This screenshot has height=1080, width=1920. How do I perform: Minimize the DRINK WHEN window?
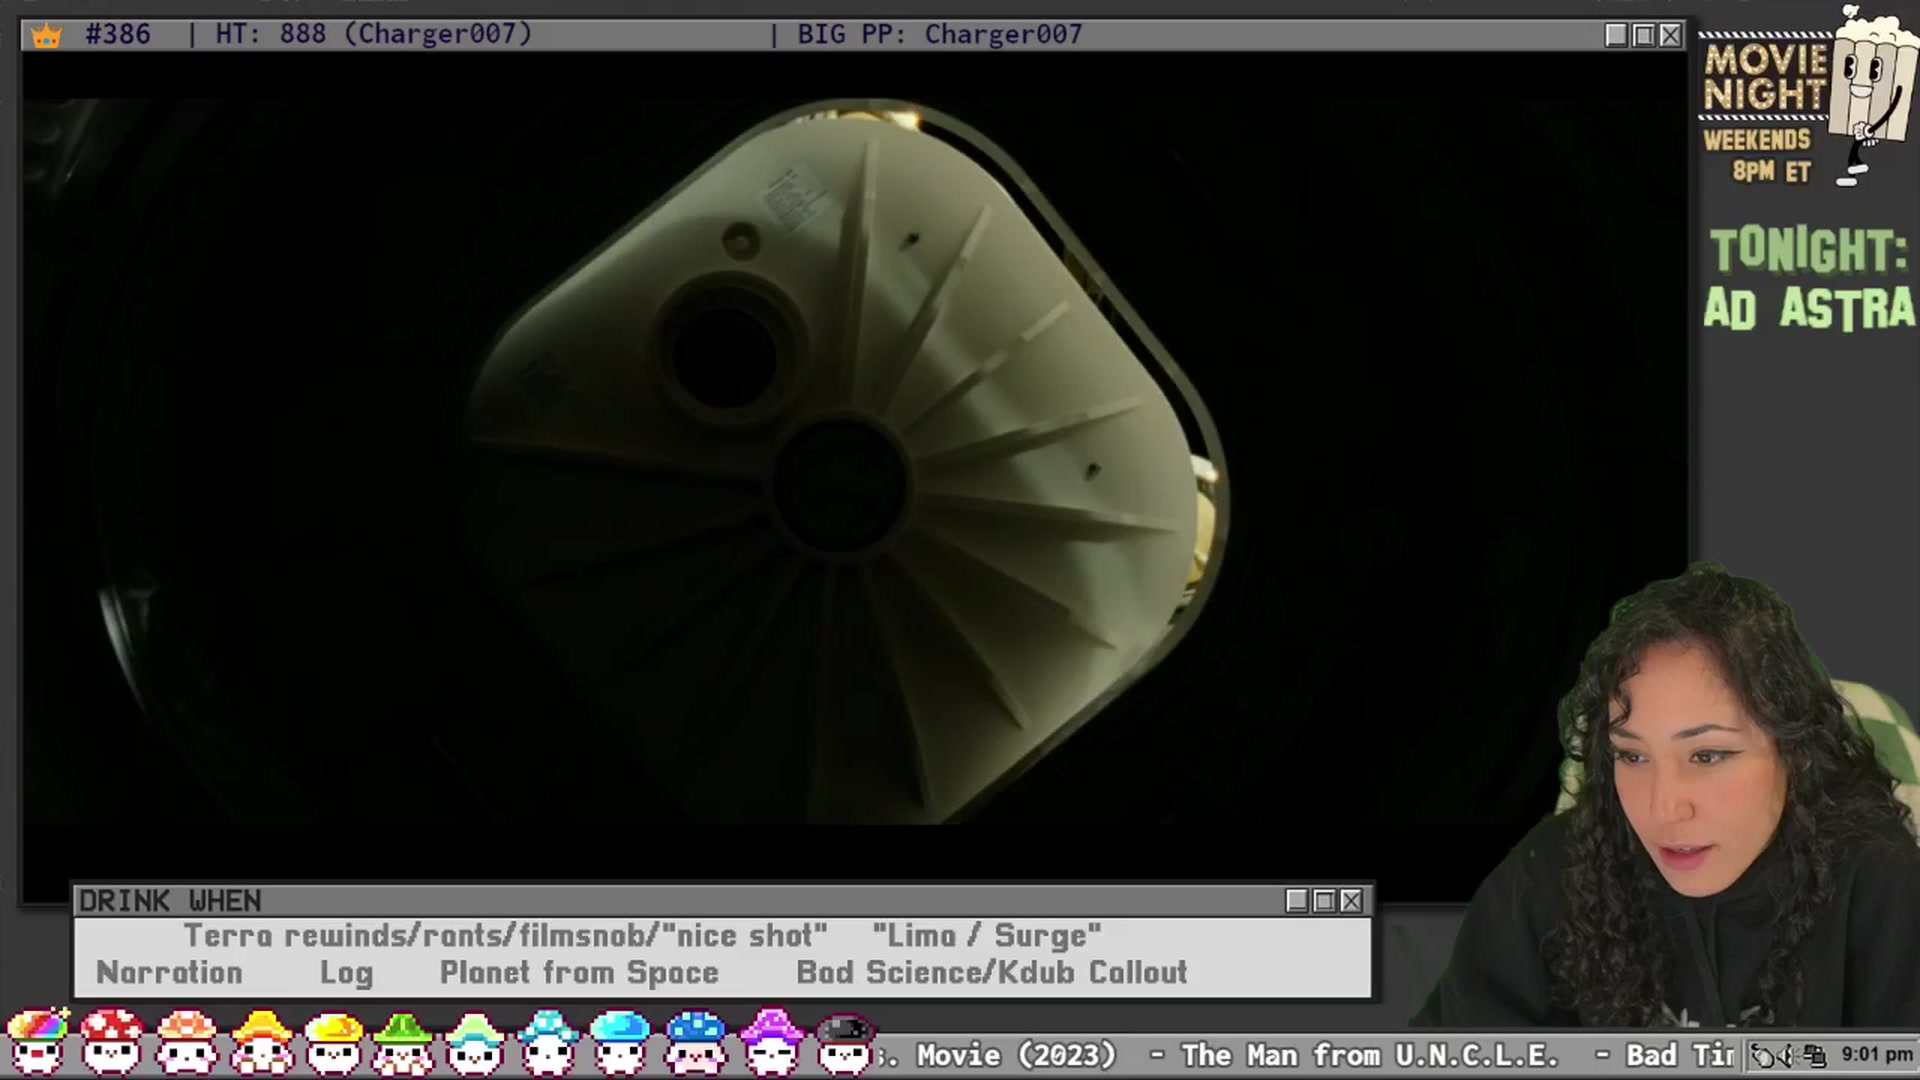click(1297, 901)
